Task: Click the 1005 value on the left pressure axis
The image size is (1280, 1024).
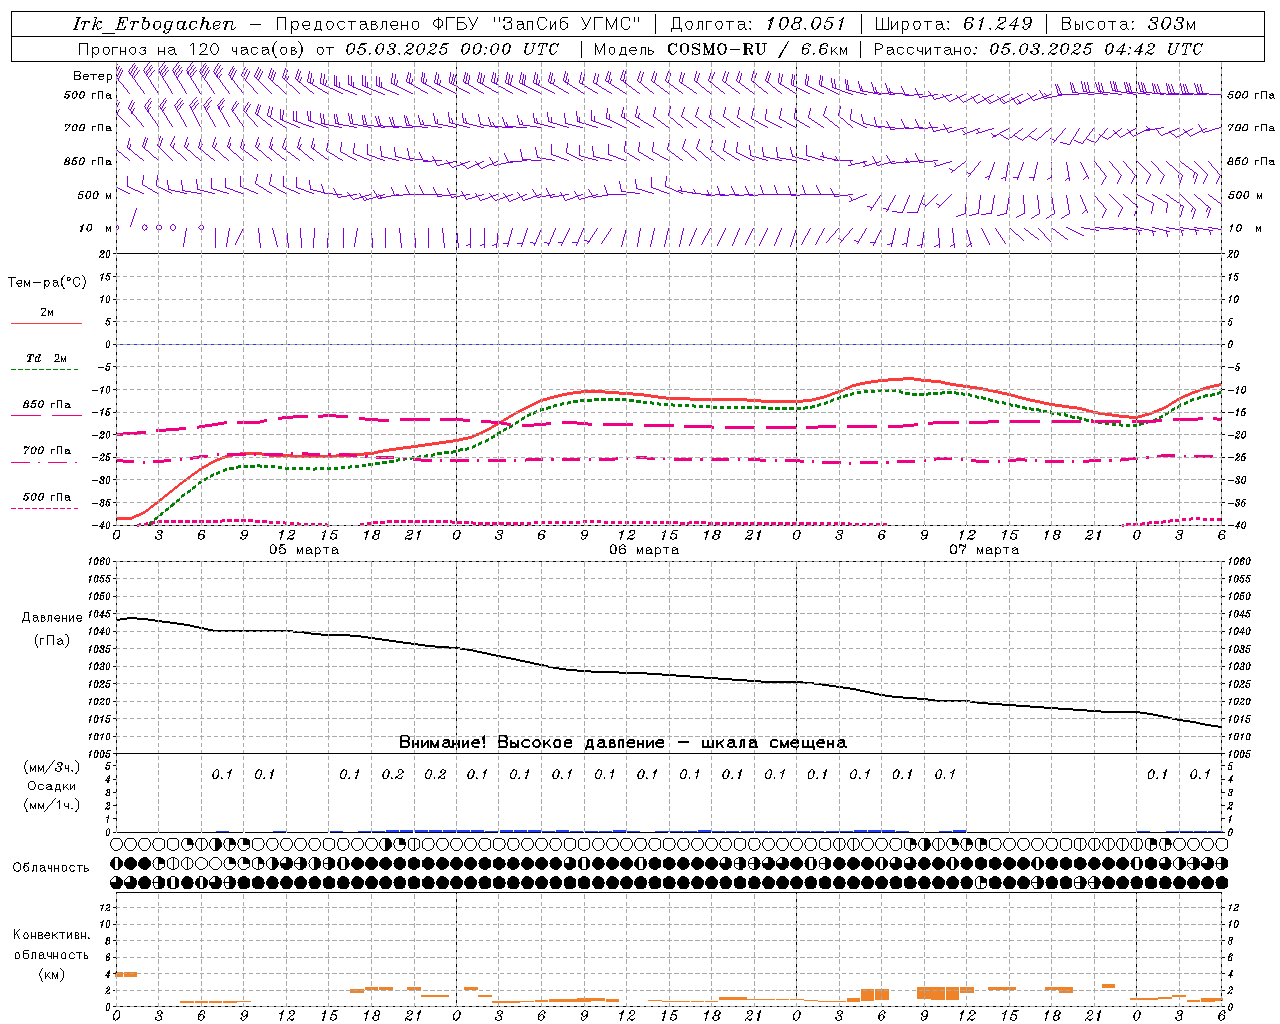Action: pos(100,754)
